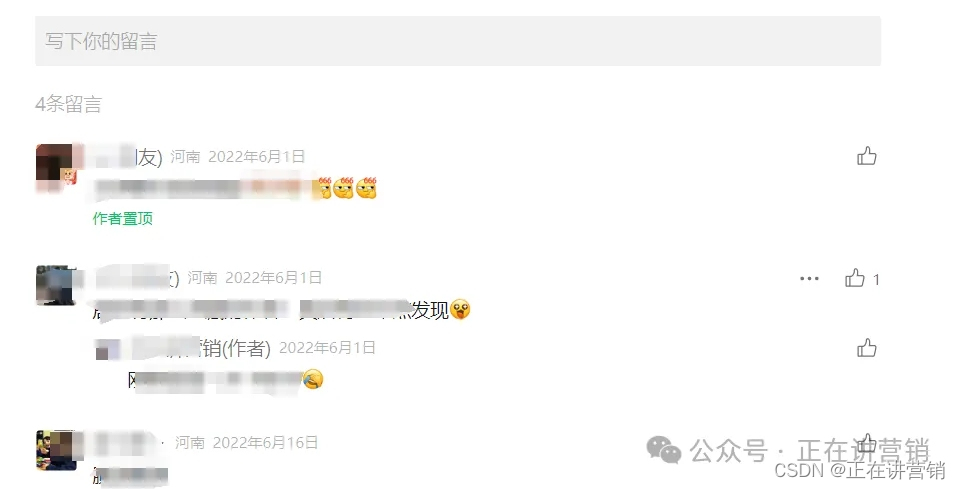The image size is (960, 489).
Task: Click the laughing-crying emoji in author's reply
Action: 312,379
